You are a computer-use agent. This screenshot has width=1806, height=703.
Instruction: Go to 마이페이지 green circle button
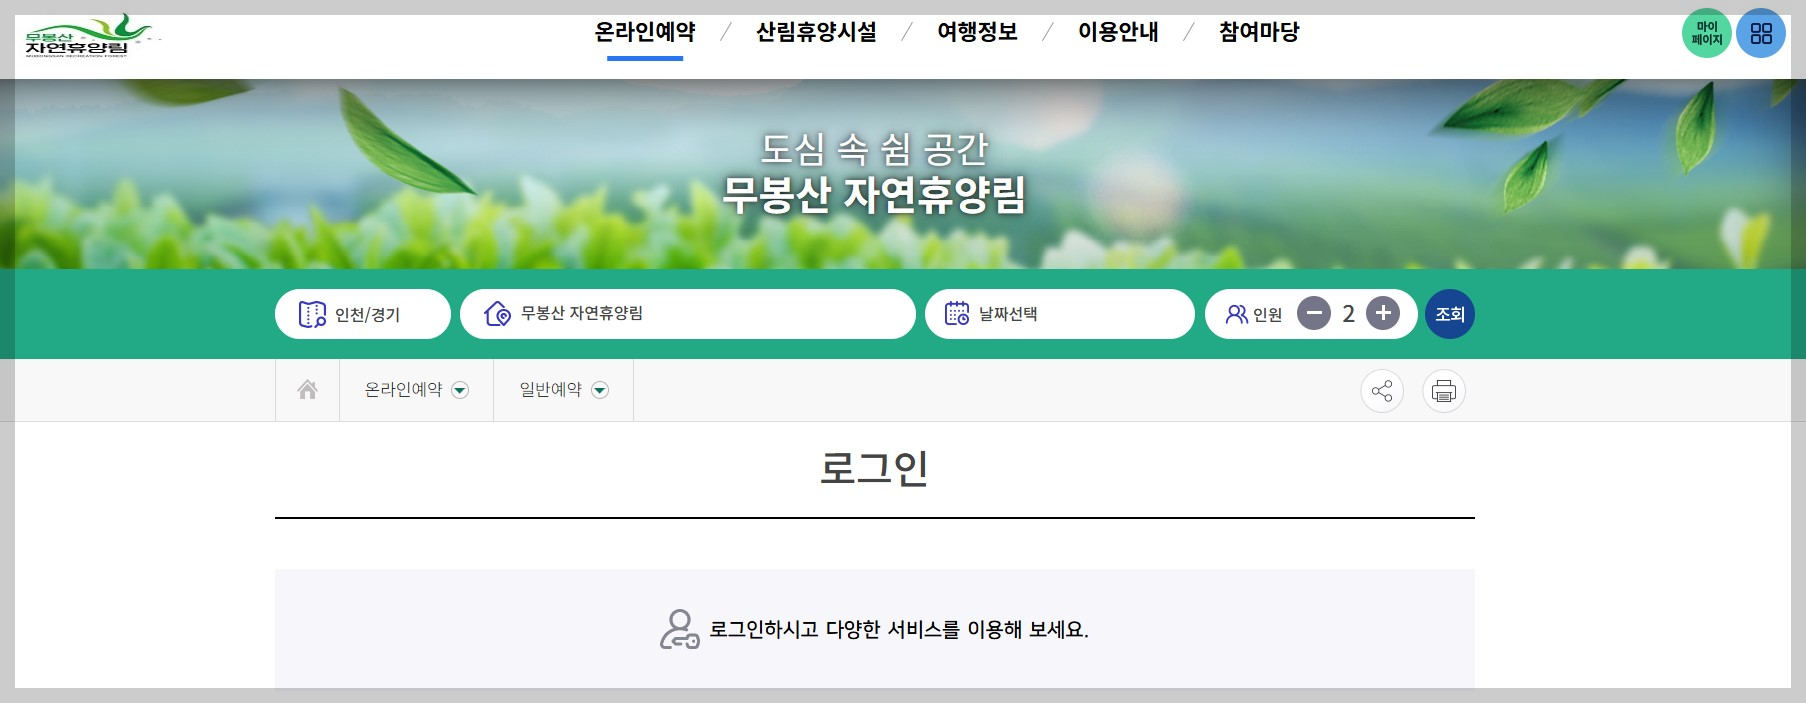[1706, 33]
